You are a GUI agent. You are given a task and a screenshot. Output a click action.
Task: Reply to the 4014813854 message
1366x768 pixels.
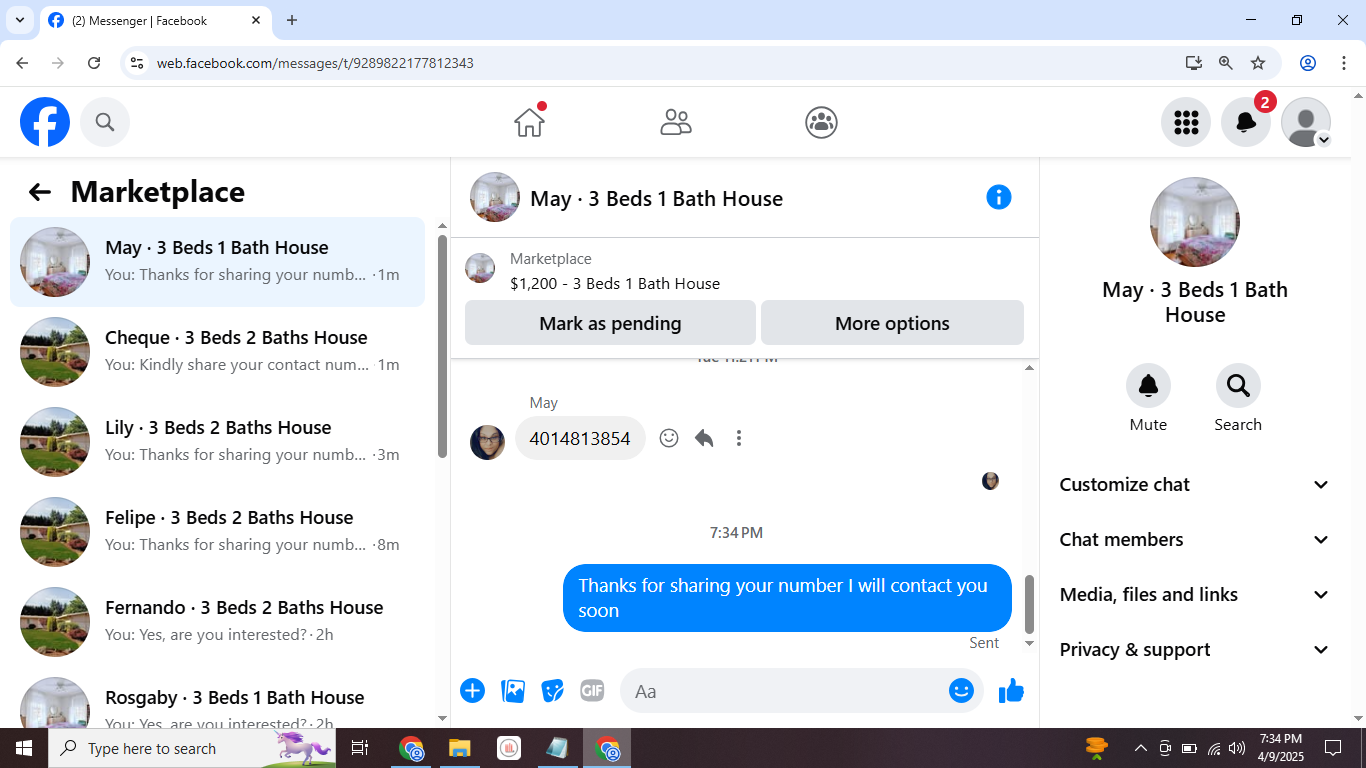tap(704, 438)
